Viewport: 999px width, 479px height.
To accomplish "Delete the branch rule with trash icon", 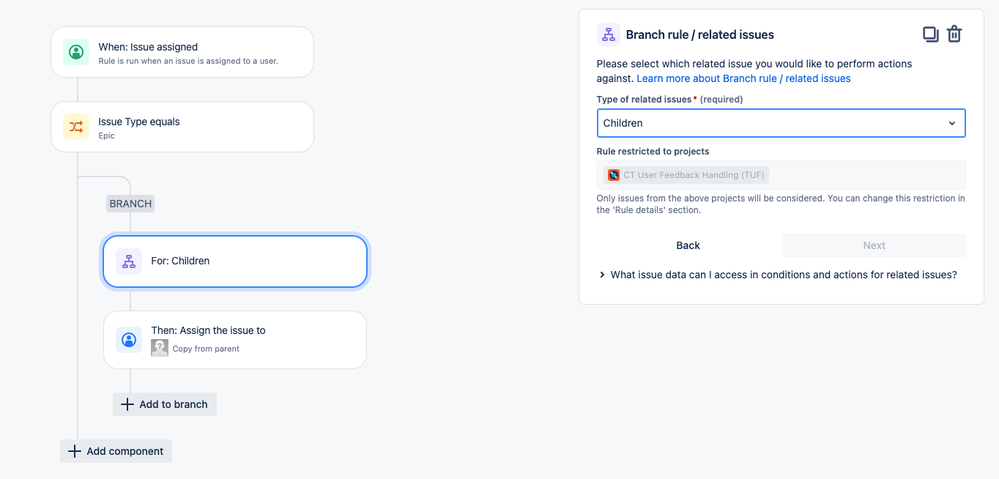I will 954,34.
